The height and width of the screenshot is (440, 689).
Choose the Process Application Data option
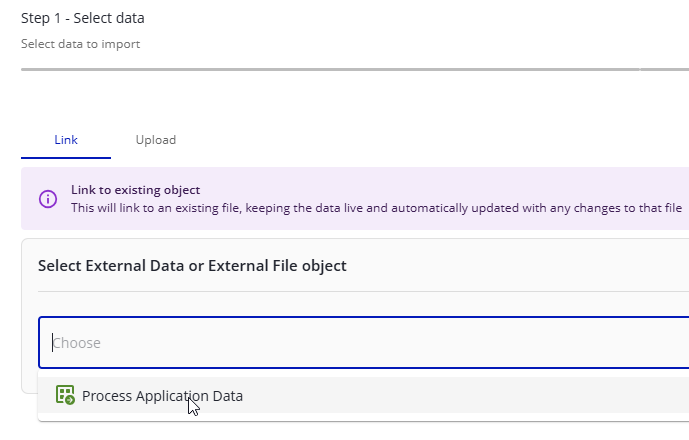[162, 396]
